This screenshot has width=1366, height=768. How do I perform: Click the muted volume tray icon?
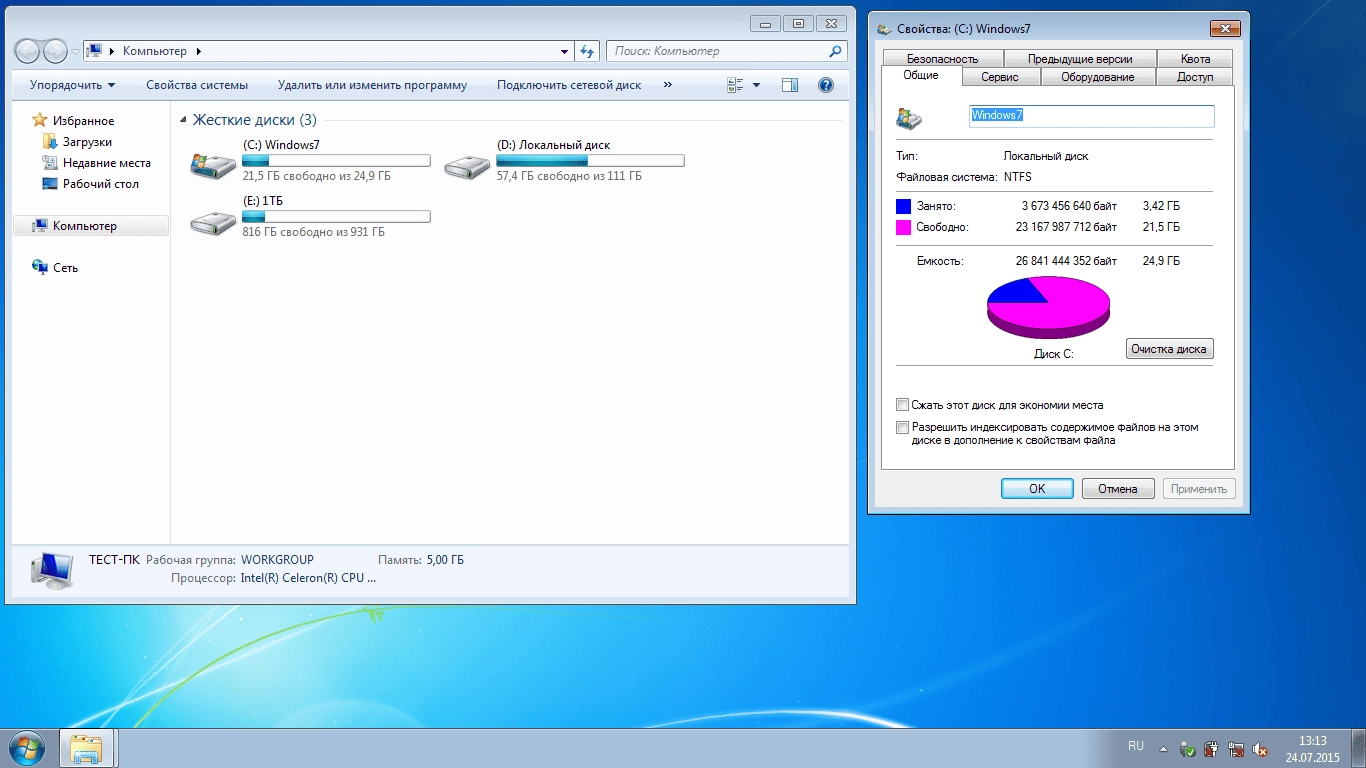tap(1261, 748)
